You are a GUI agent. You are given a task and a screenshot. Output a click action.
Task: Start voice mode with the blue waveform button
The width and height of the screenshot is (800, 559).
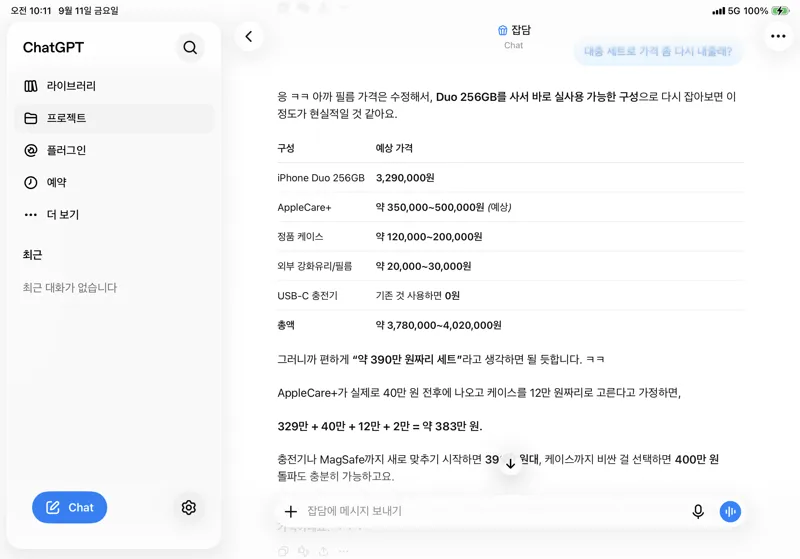coord(730,511)
